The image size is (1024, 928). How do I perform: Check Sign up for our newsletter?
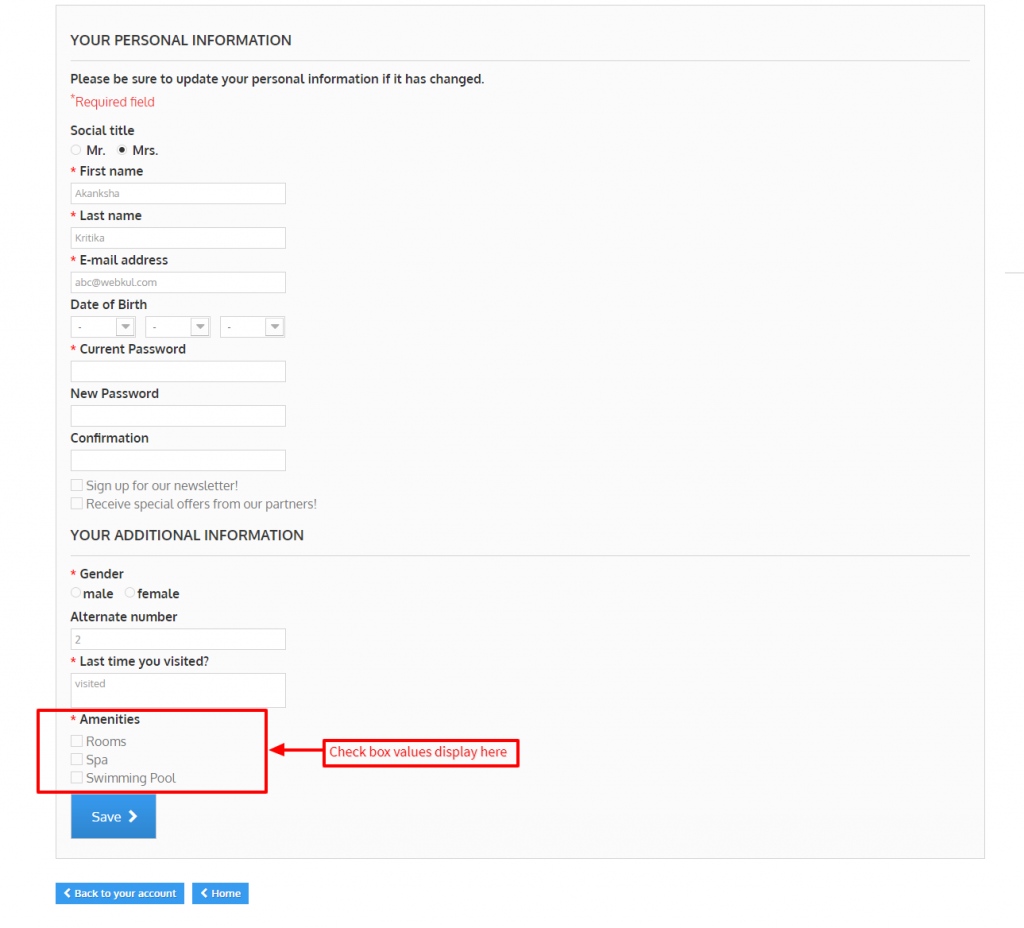(77, 485)
